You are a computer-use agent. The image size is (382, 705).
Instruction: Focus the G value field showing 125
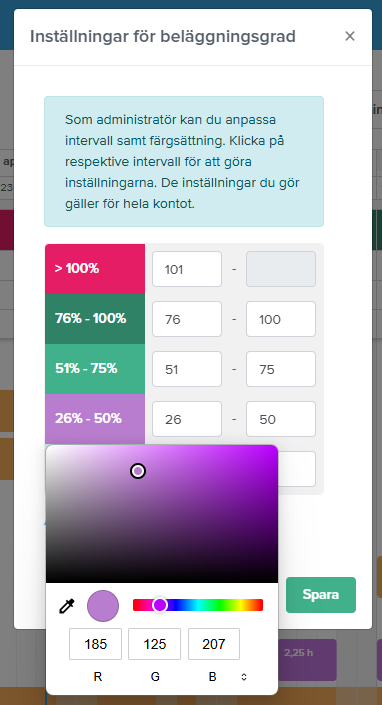[155, 644]
